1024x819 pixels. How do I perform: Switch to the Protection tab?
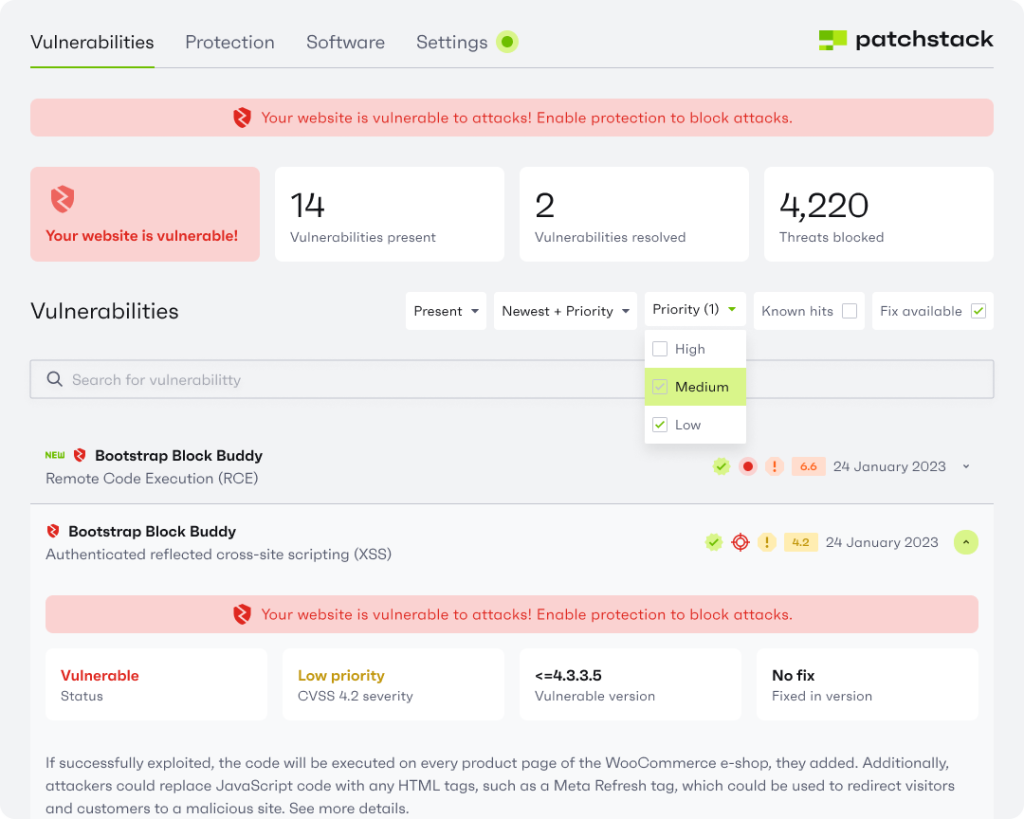tap(229, 42)
